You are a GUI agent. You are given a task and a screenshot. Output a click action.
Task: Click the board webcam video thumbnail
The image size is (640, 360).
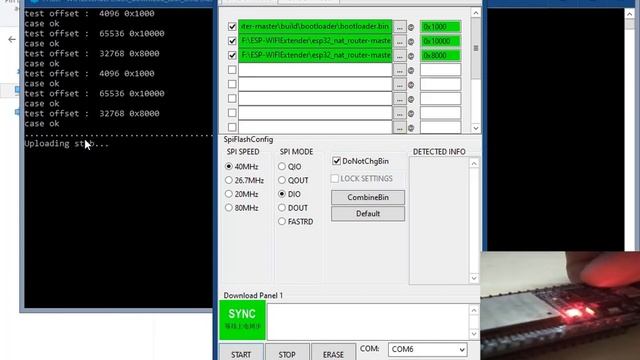click(560, 306)
